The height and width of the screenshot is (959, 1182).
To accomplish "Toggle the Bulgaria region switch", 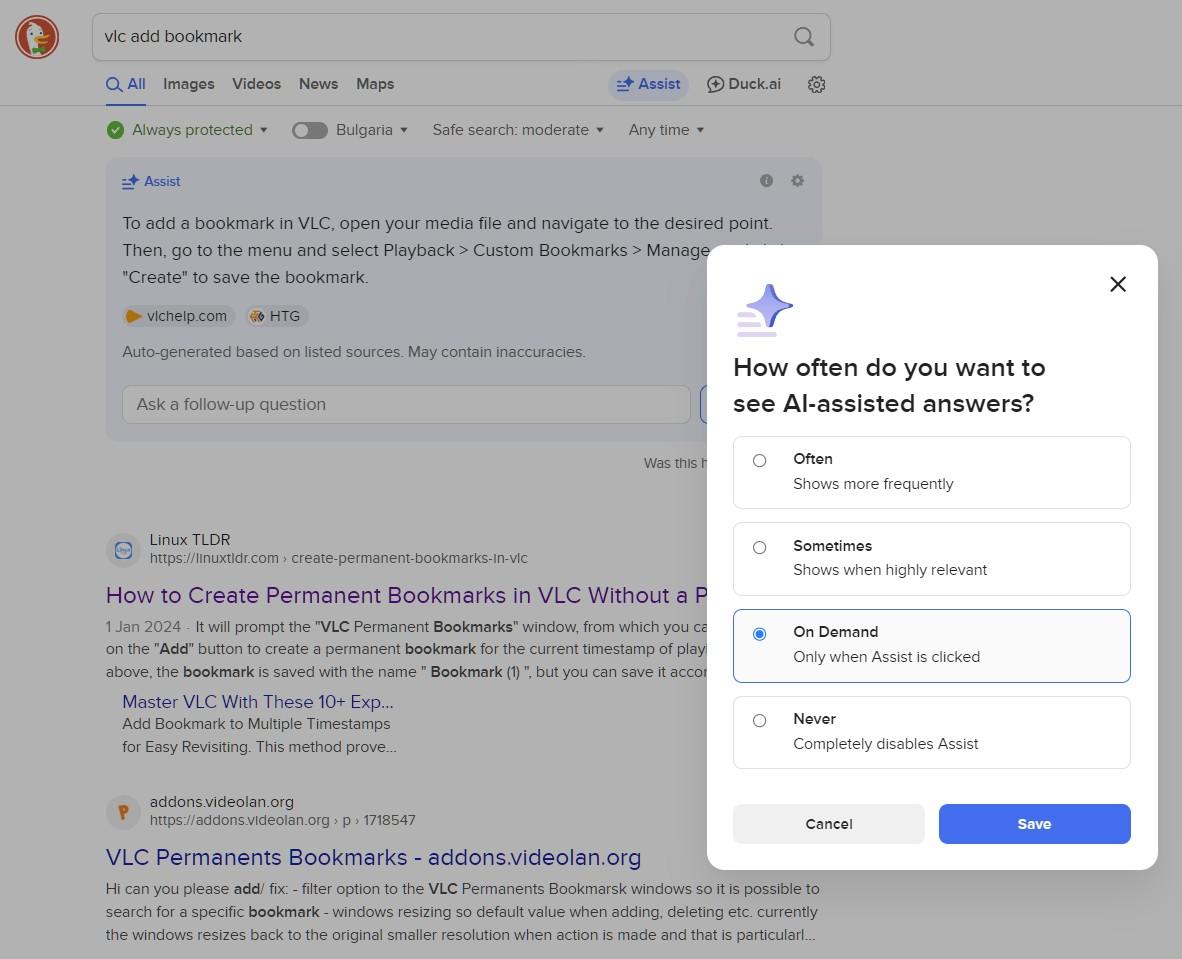I will tap(309, 130).
